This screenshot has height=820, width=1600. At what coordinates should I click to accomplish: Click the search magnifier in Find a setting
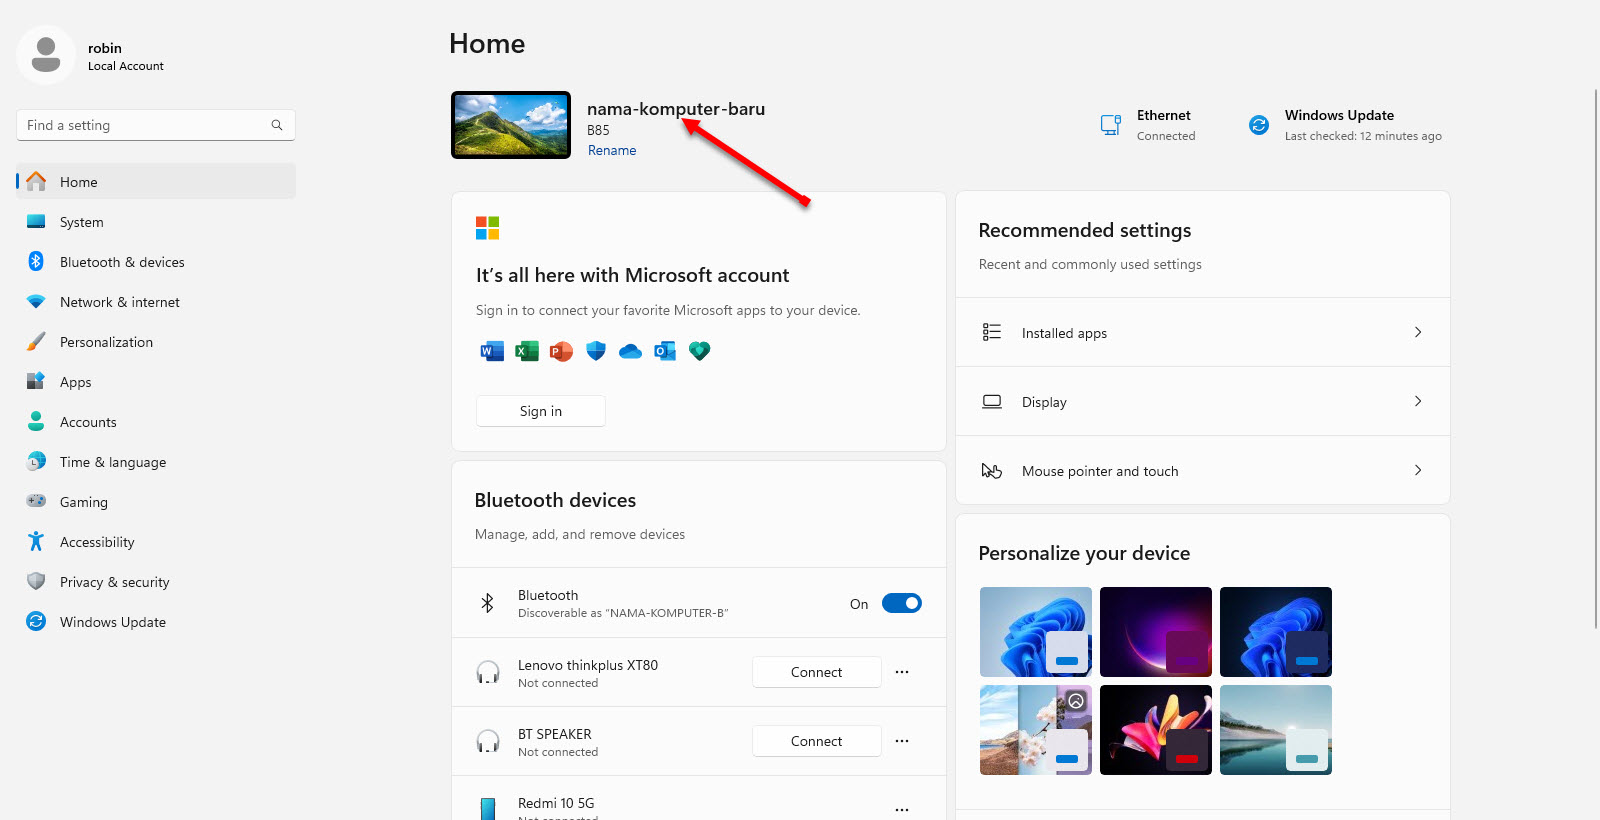[x=277, y=125]
